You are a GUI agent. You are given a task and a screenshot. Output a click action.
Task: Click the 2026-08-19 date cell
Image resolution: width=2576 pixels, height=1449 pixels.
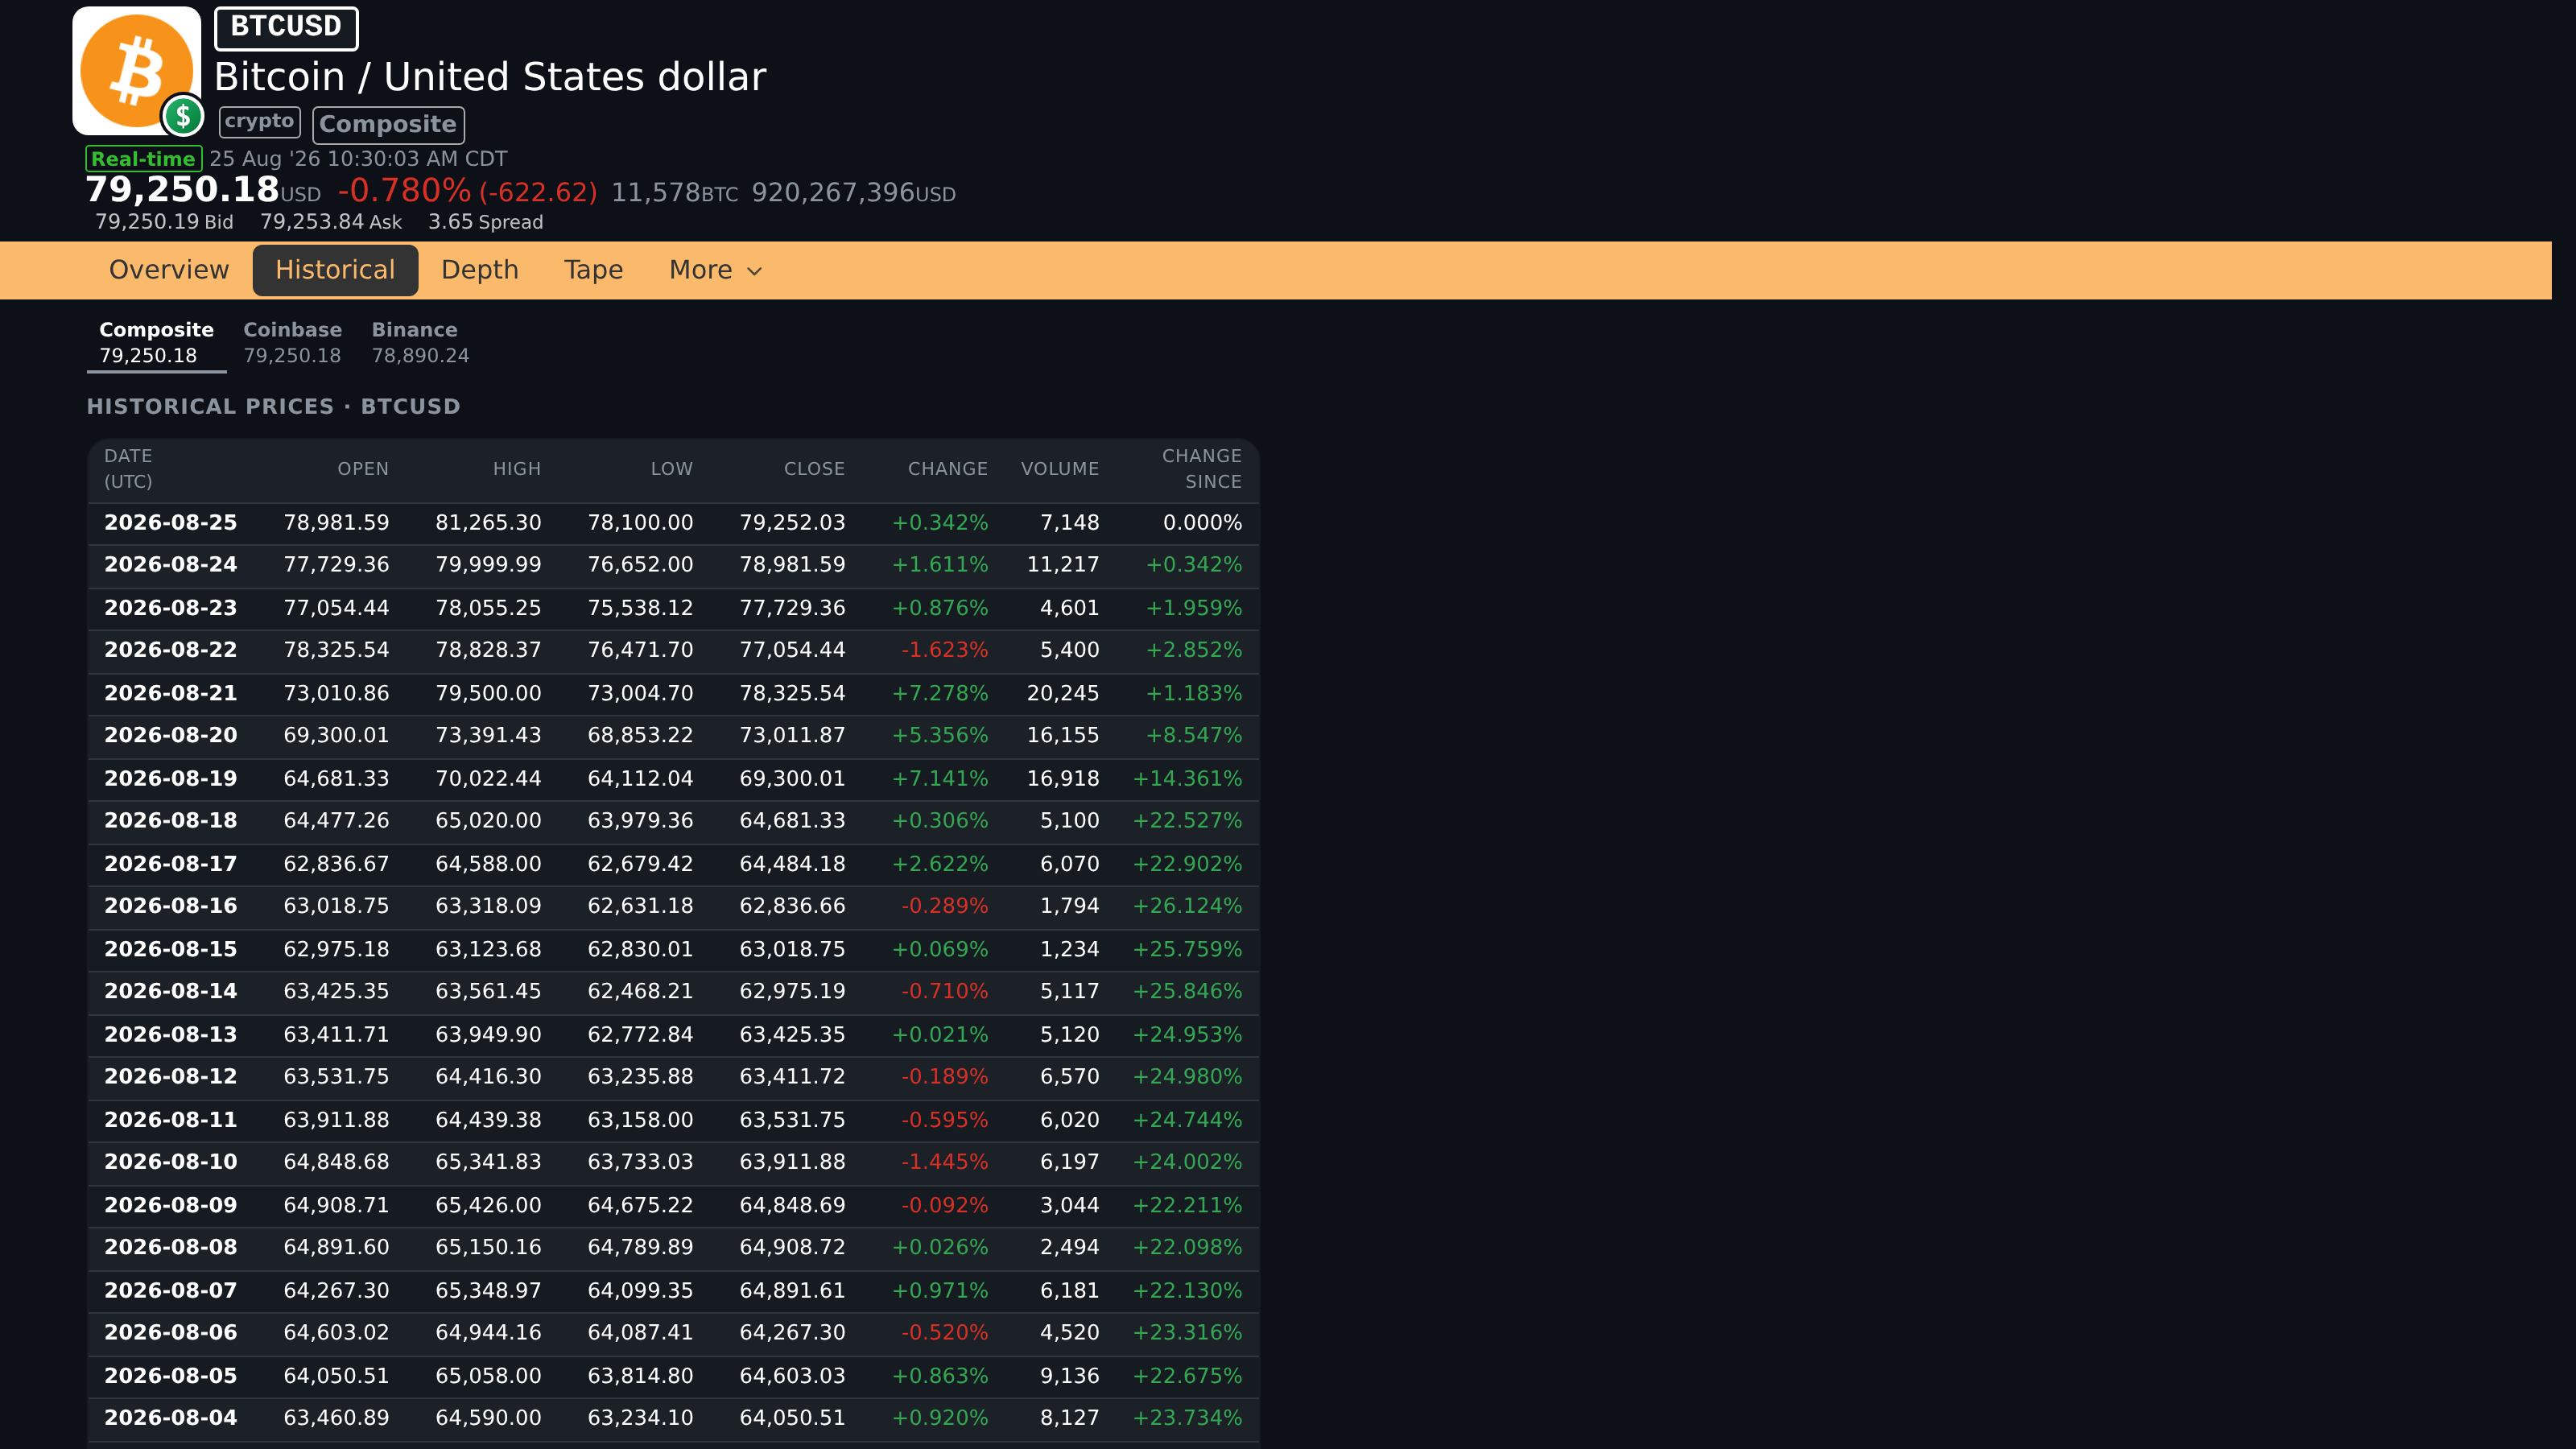[x=171, y=779]
